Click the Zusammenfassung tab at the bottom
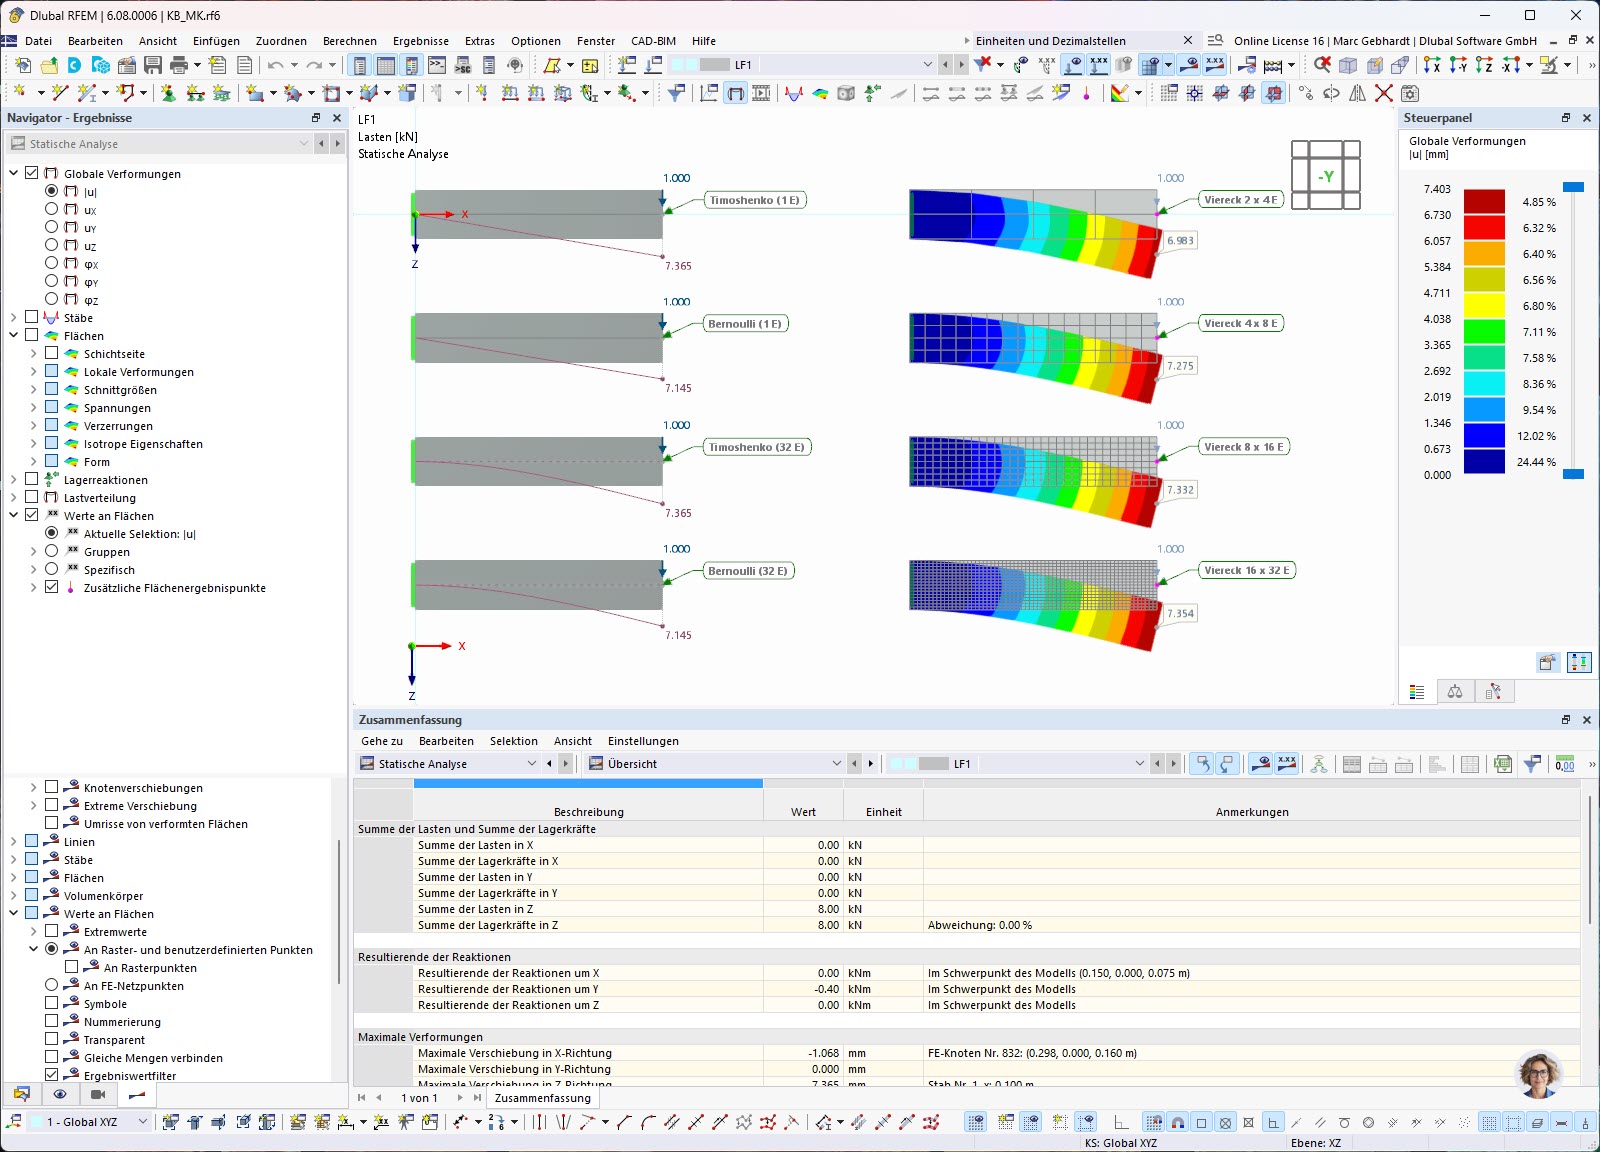This screenshot has height=1152, width=1600. point(541,1098)
